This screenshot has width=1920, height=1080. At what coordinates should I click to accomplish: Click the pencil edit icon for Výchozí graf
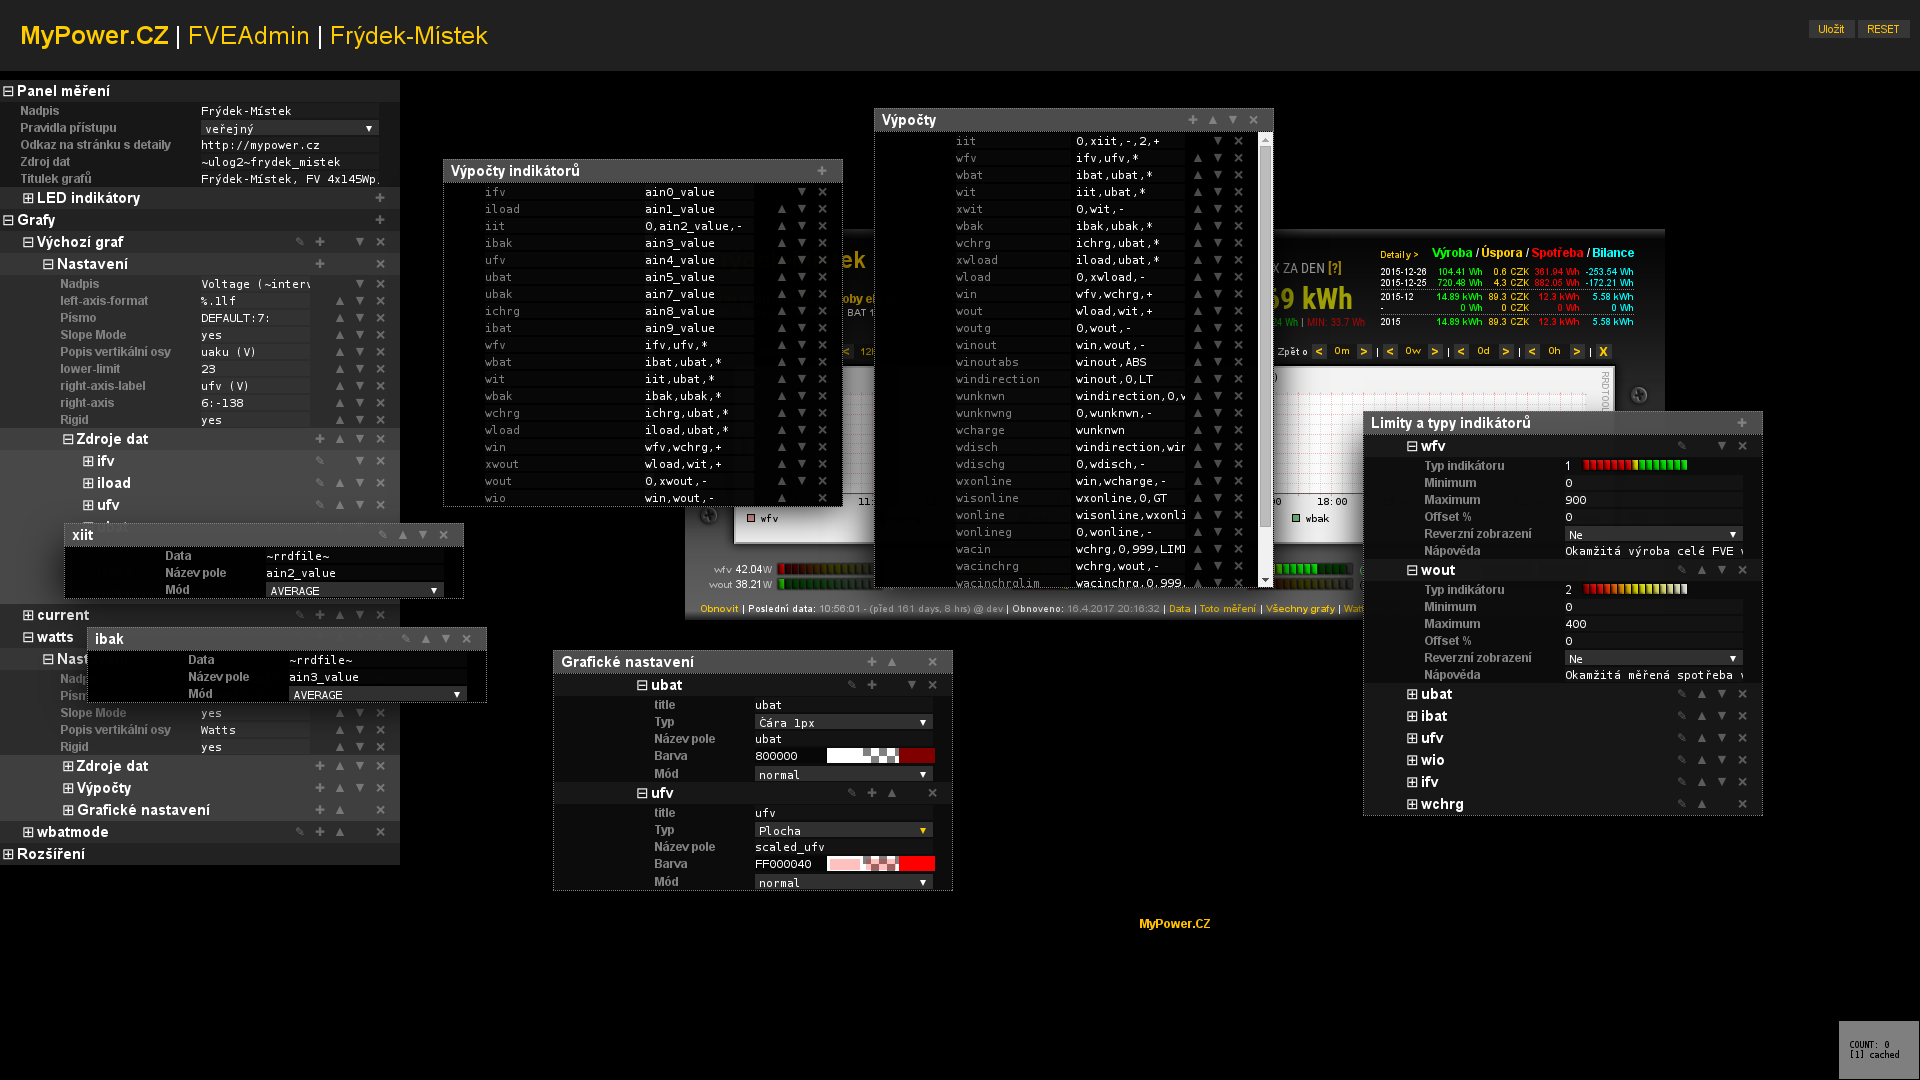299,242
